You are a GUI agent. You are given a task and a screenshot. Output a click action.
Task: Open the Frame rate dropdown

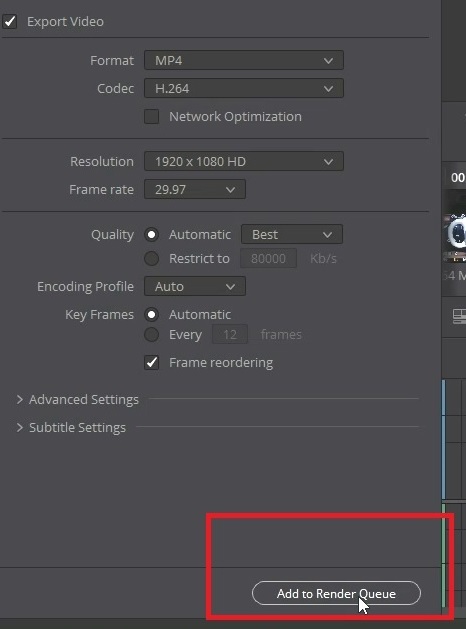pyautogui.click(x=195, y=189)
